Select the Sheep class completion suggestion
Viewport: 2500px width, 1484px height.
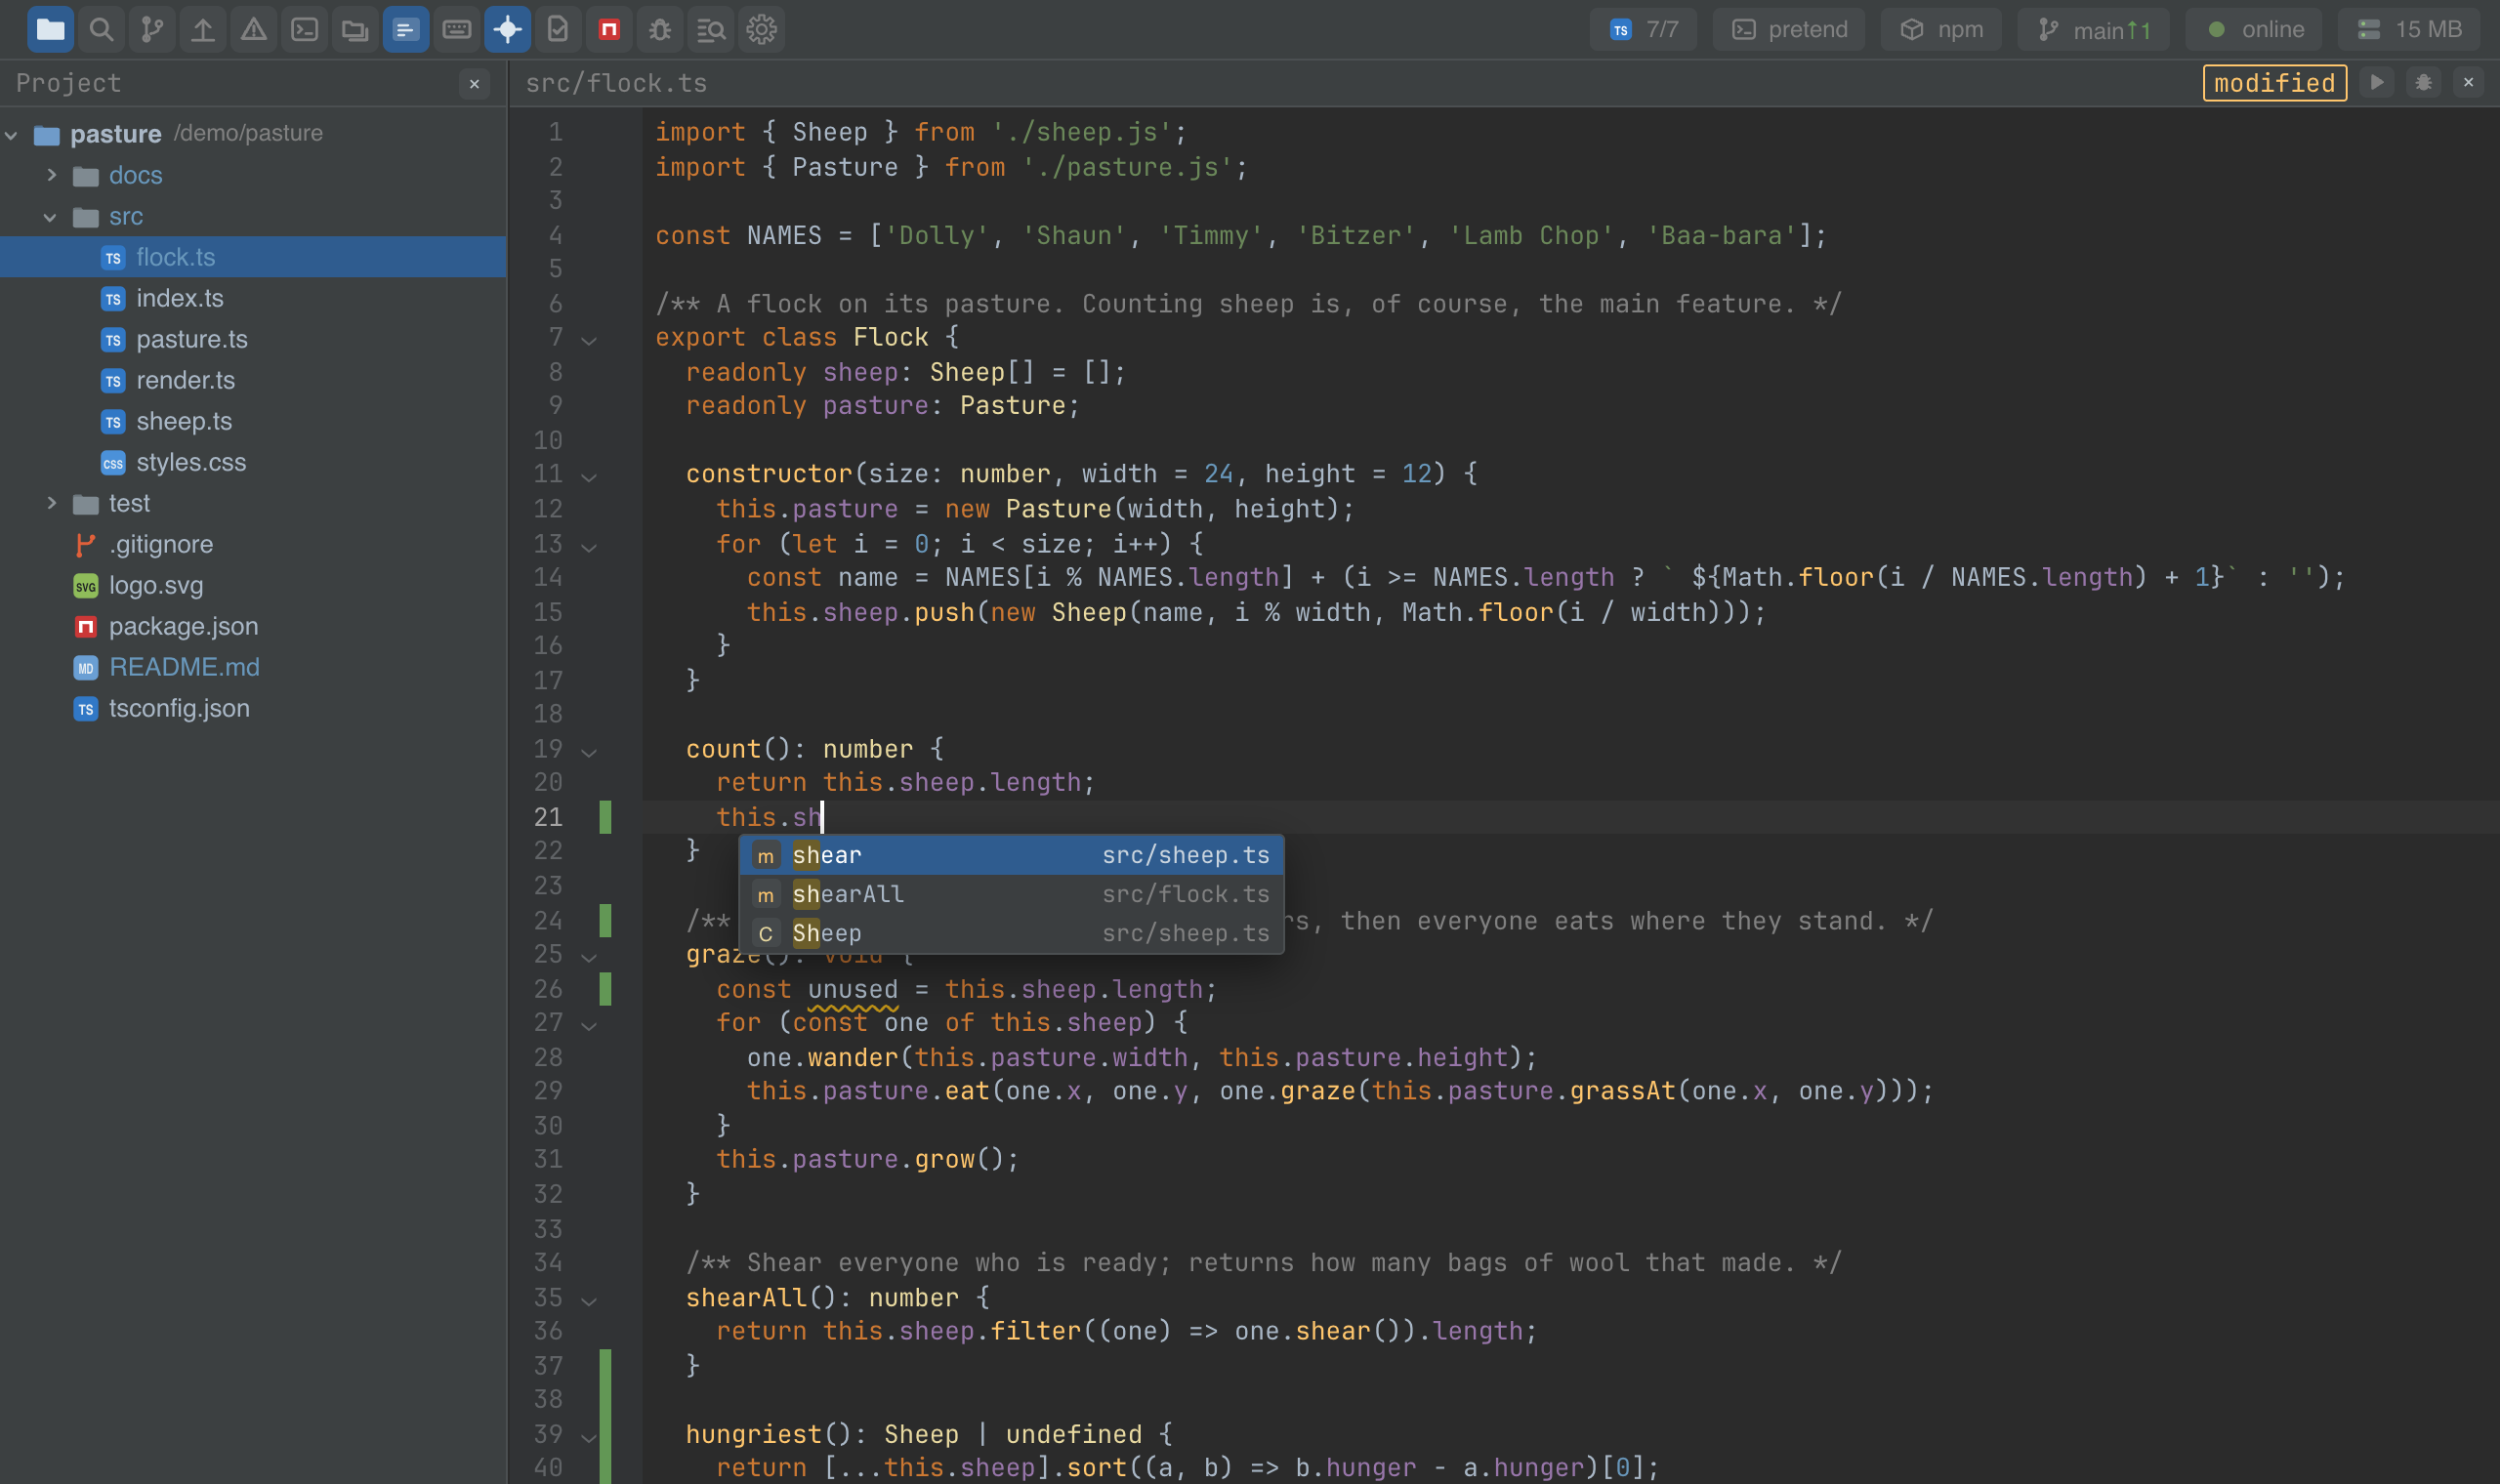pos(1011,933)
